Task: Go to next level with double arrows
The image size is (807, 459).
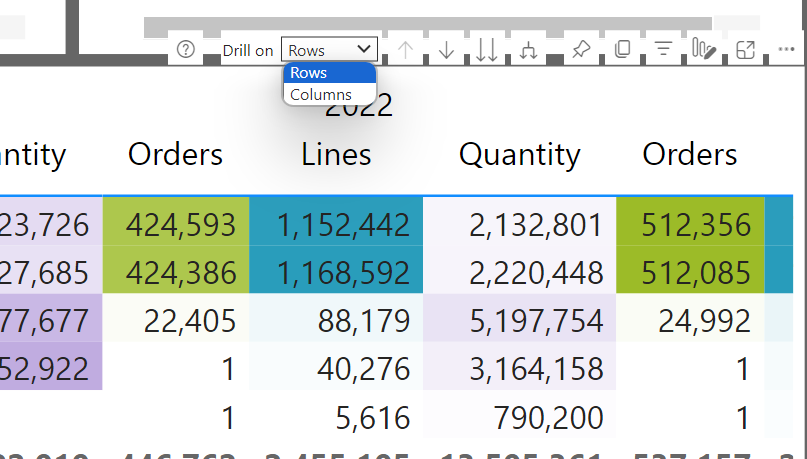Action: [486, 50]
